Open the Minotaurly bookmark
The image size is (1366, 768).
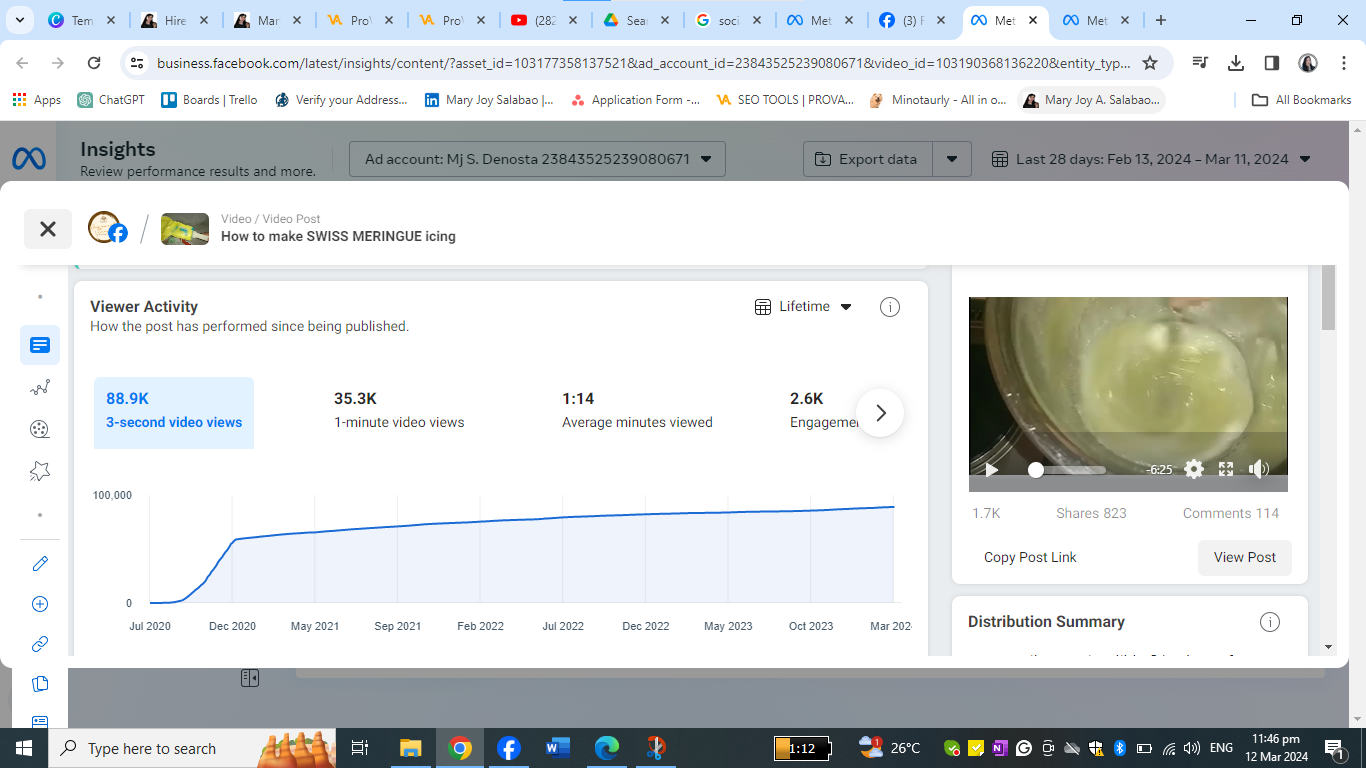(938, 100)
